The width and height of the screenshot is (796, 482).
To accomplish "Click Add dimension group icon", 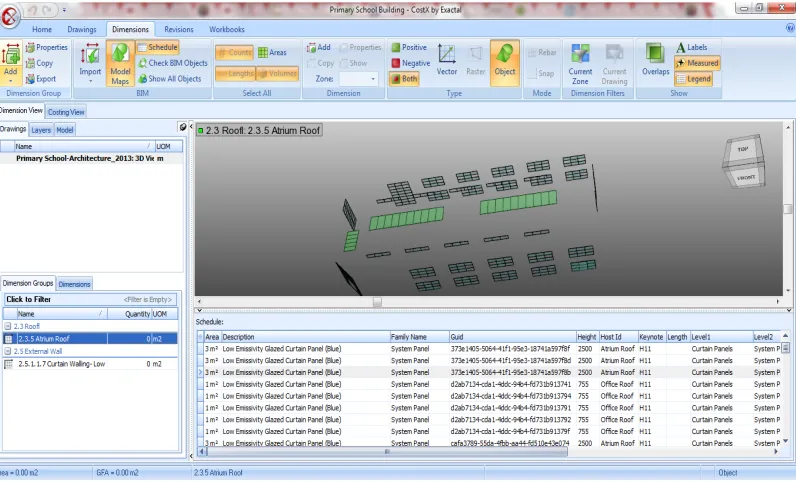I will pos(11,62).
